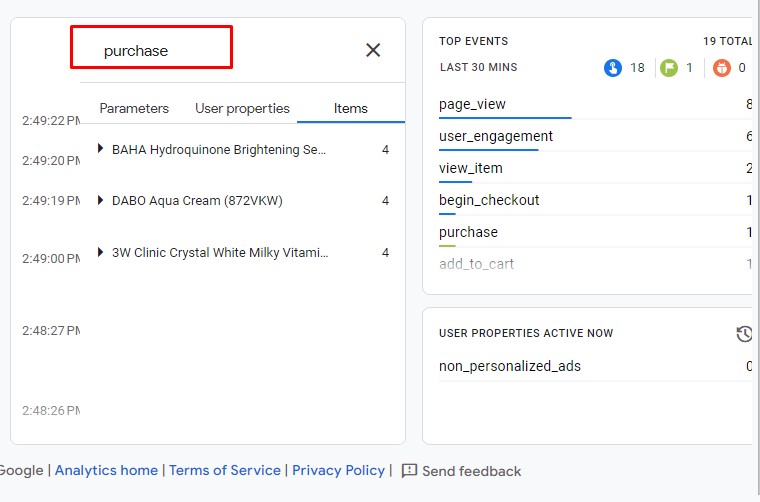Open the Privacy Policy link

pyautogui.click(x=338, y=470)
